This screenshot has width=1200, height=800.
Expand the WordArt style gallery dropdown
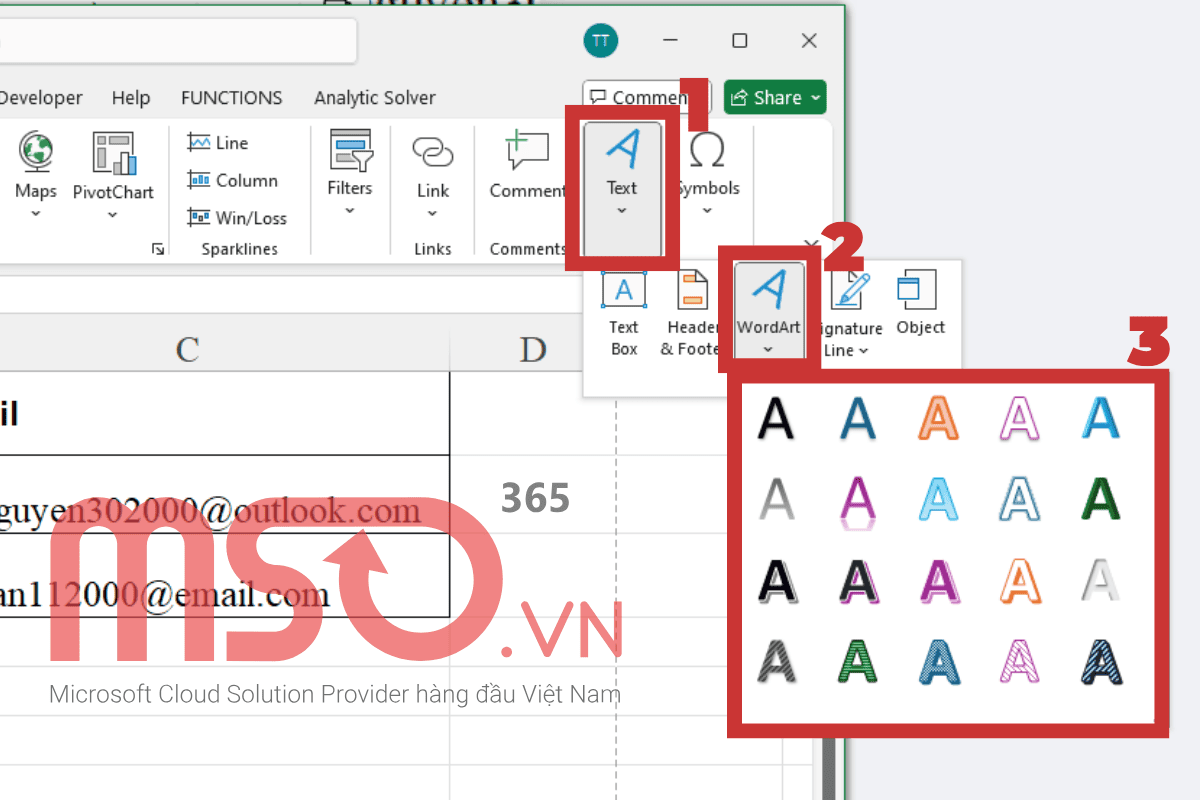pyautogui.click(x=768, y=350)
